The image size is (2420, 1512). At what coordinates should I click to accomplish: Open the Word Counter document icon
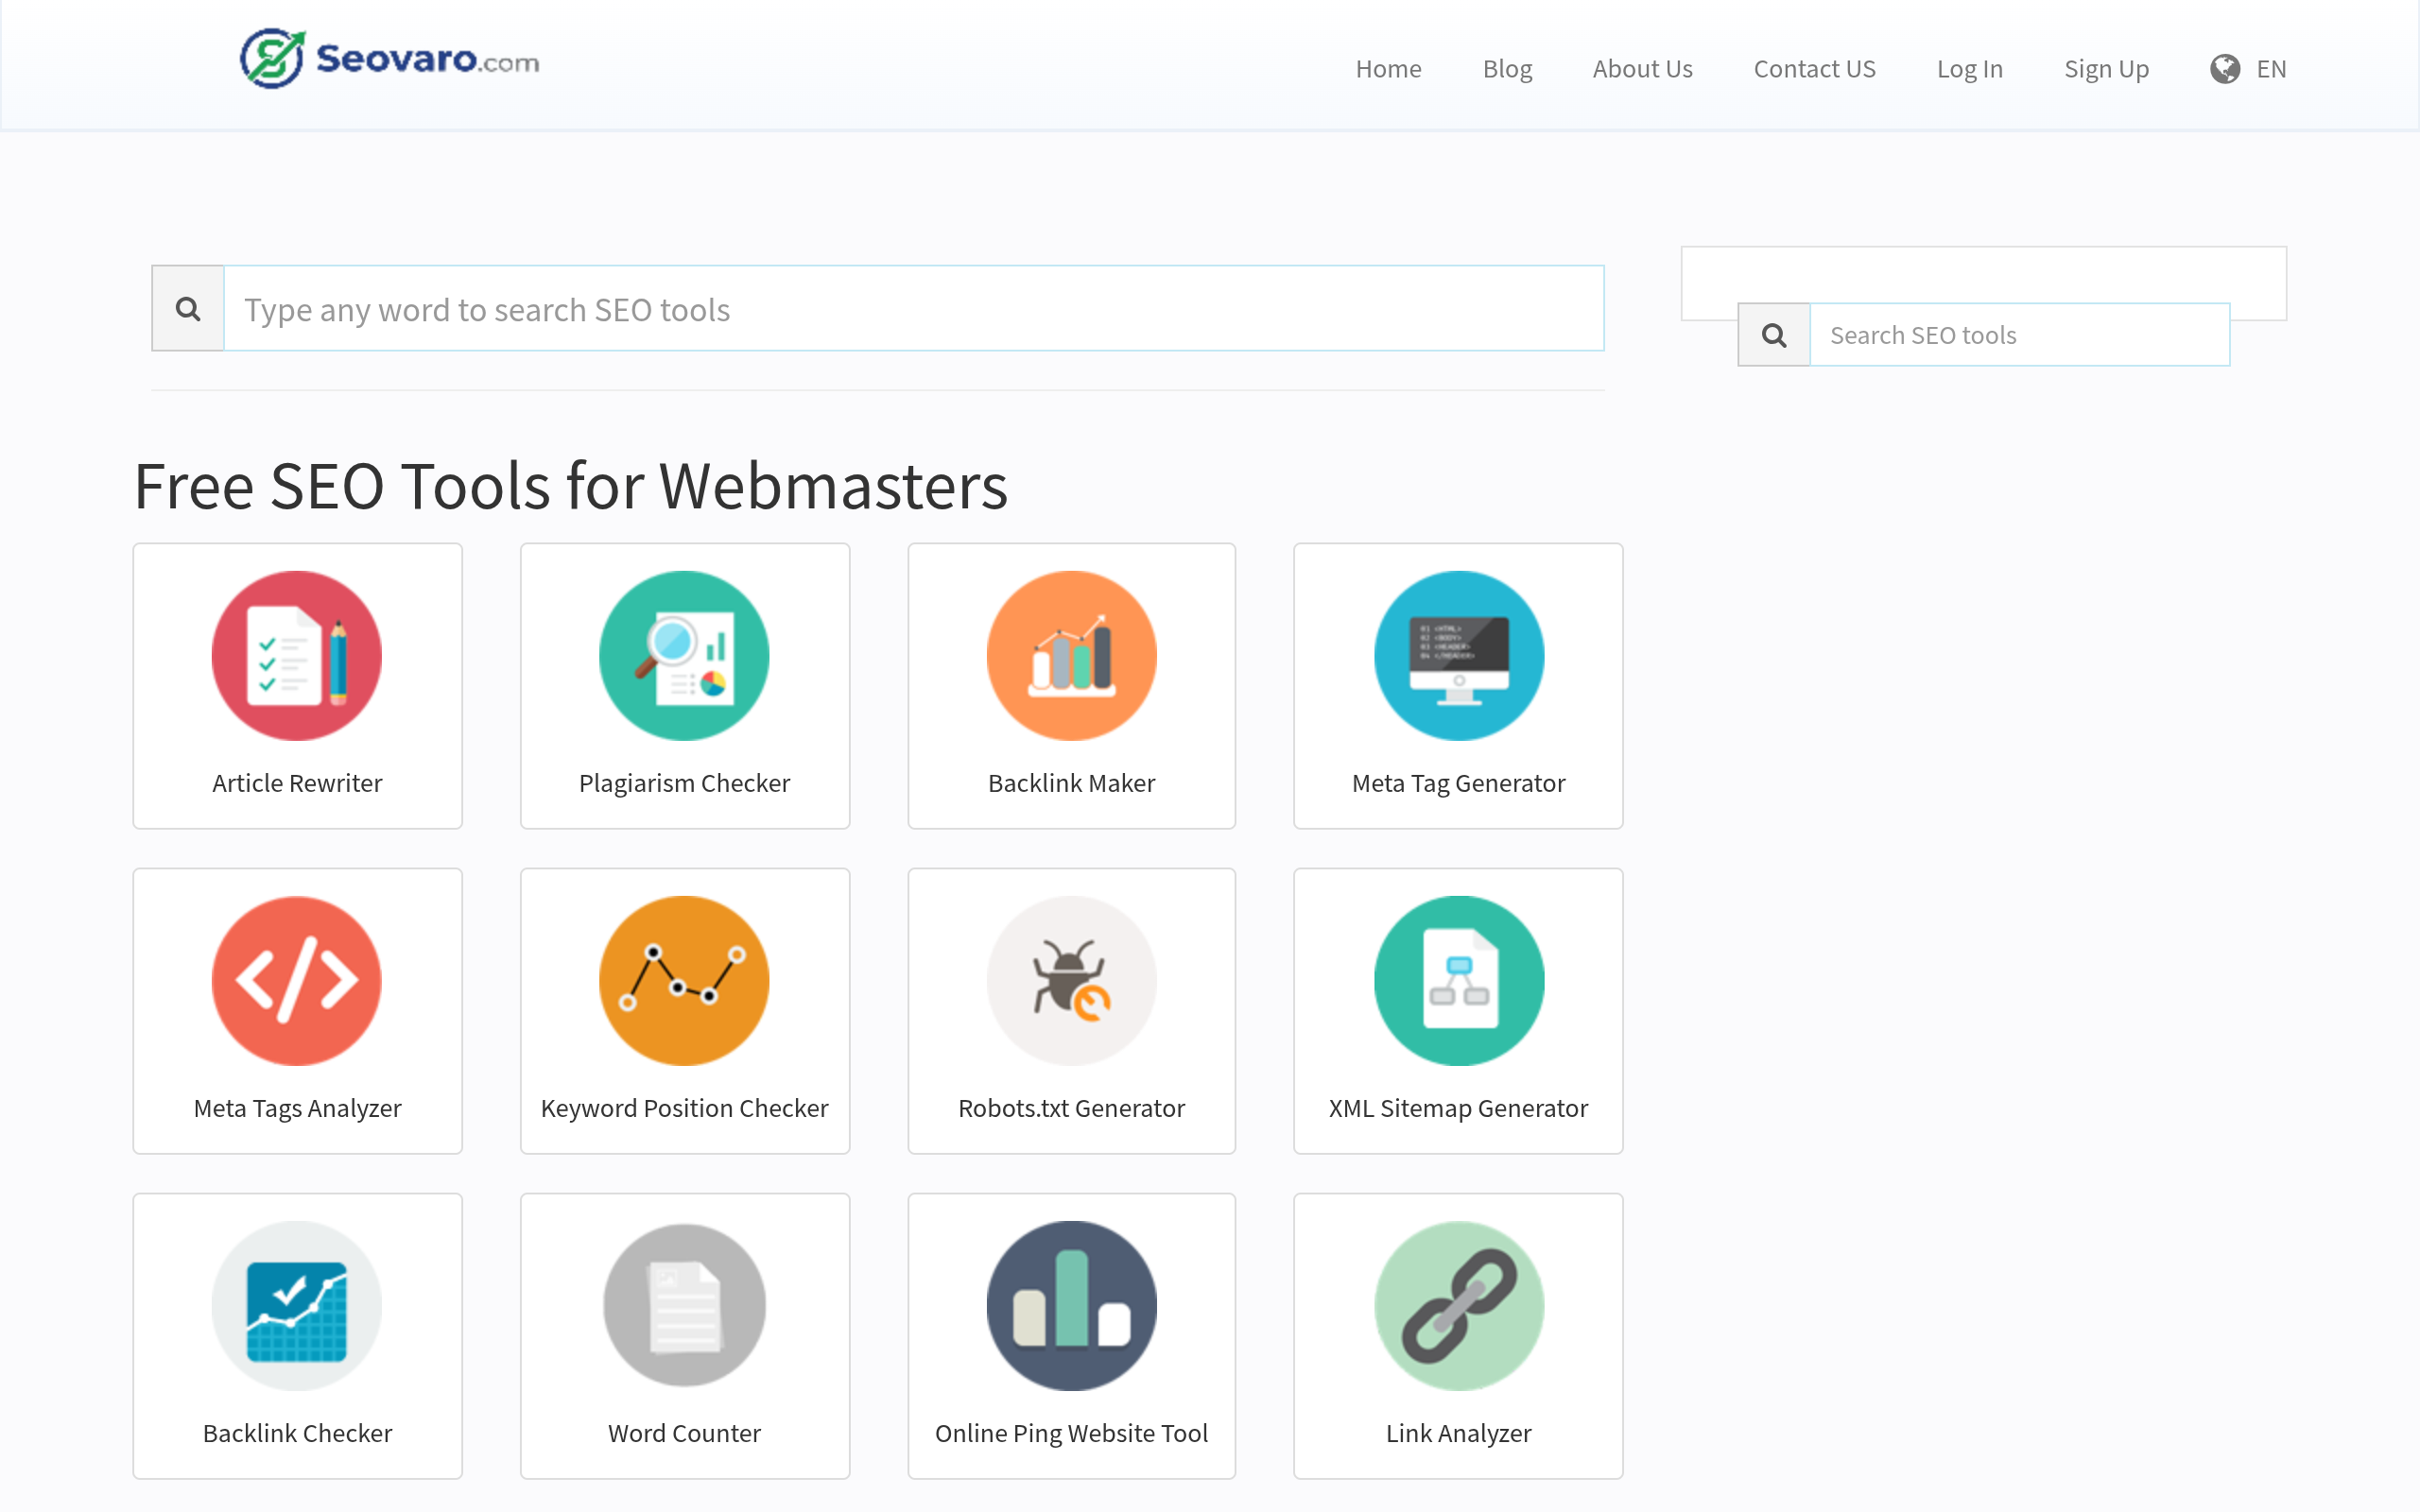(684, 1306)
